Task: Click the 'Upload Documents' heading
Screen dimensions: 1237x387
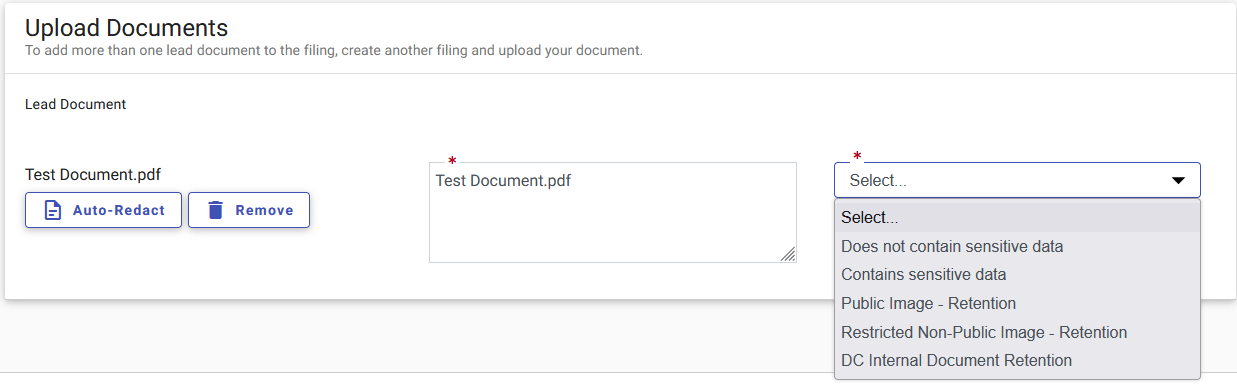Action: [127, 28]
